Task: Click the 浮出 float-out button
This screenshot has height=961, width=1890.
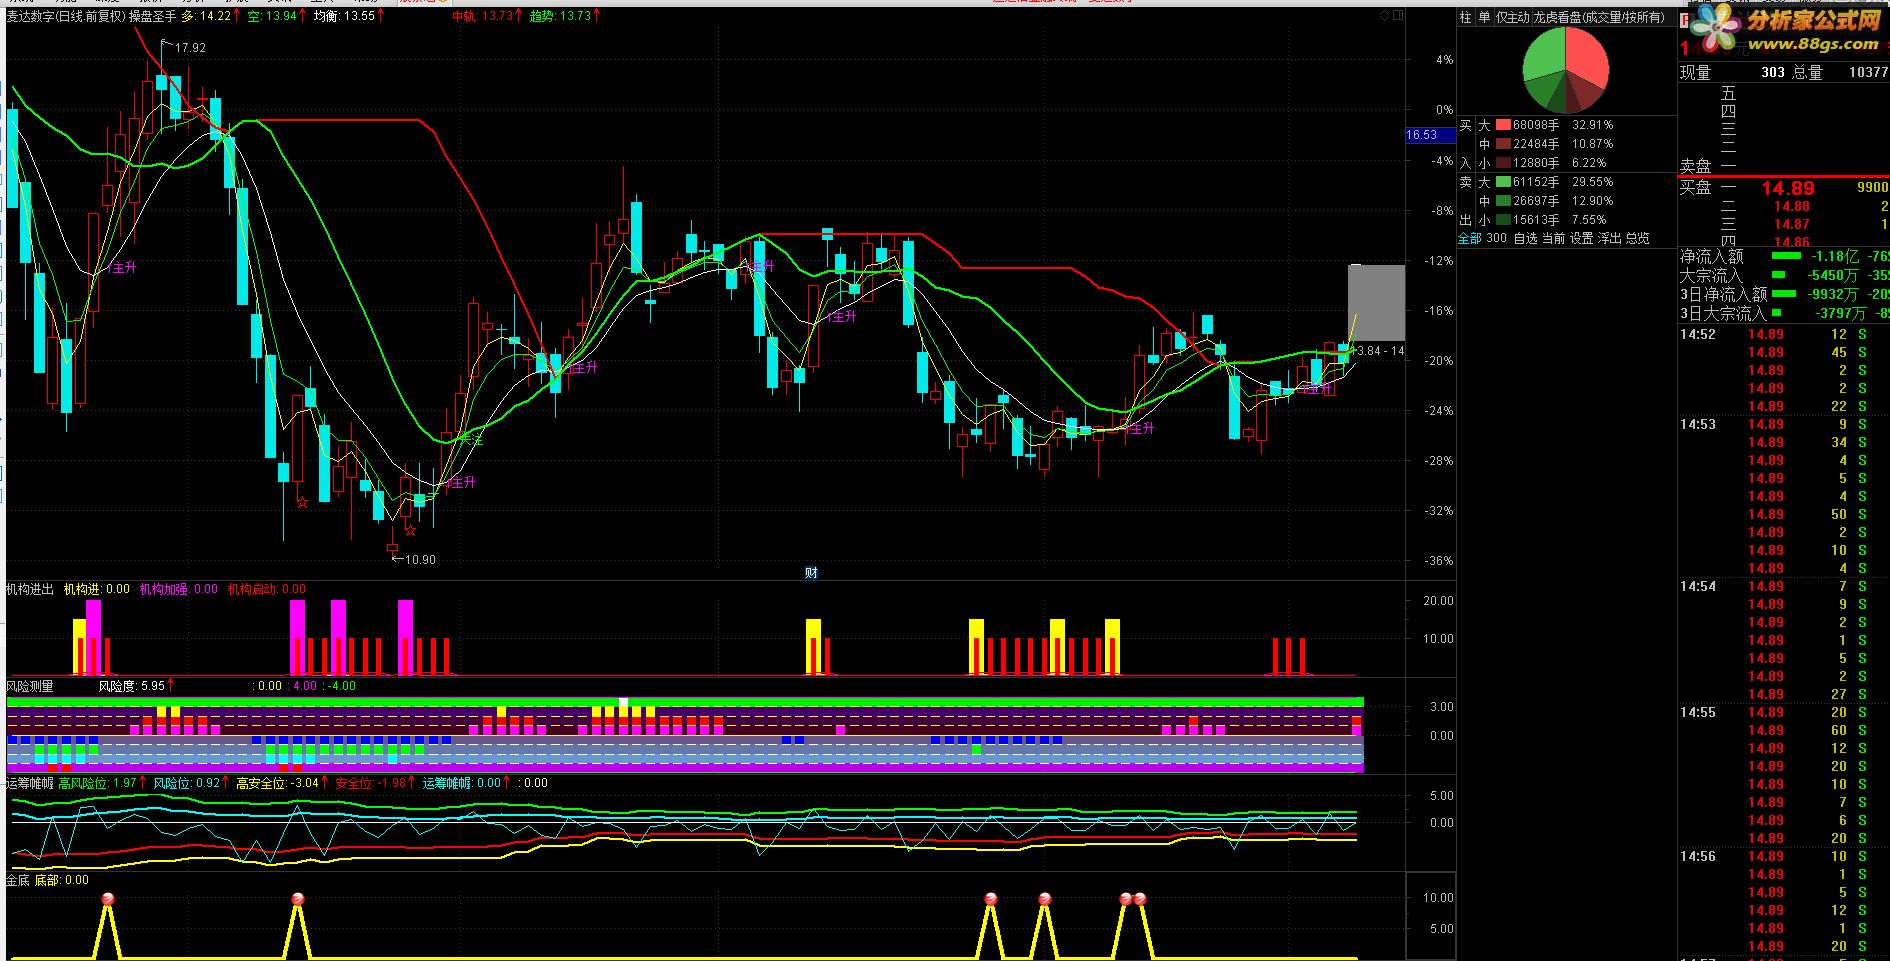Action: [1609, 238]
